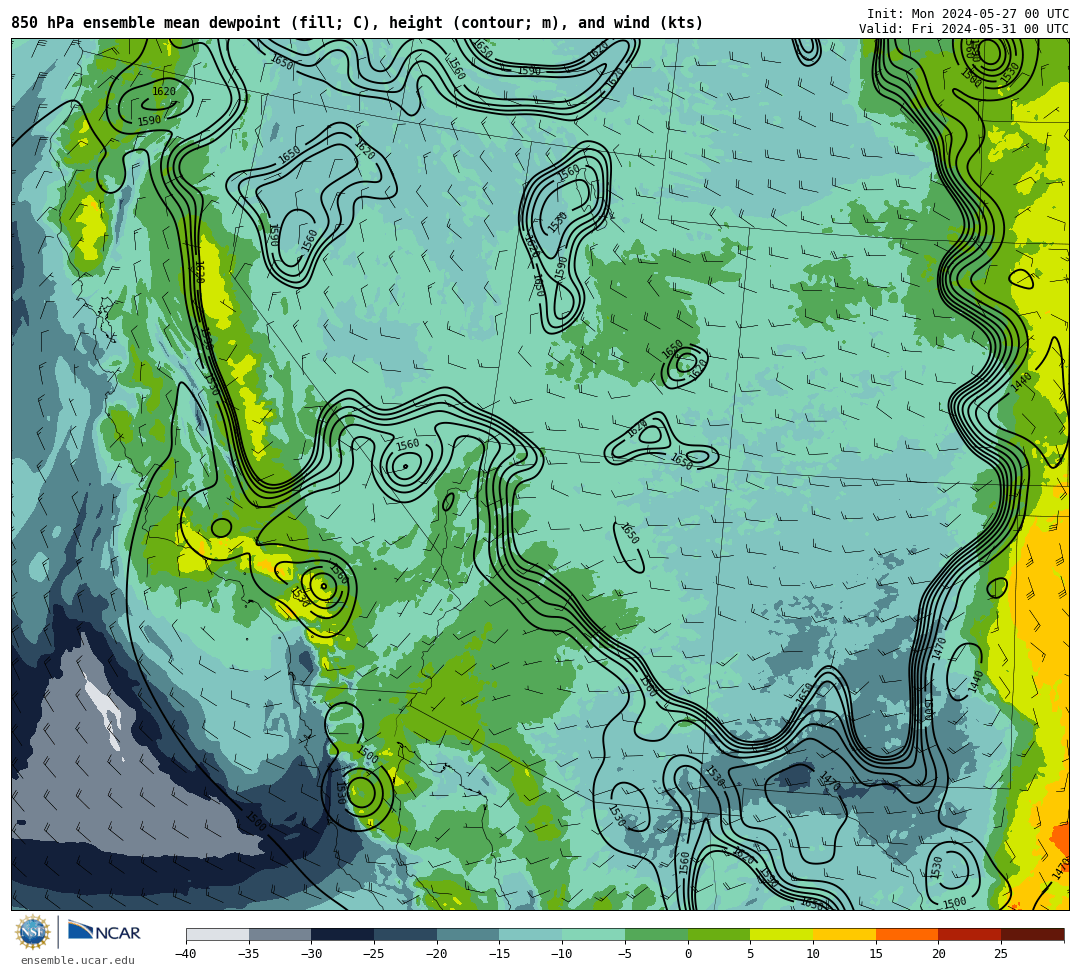Select the slate blue -25 to -20 swatch
Image resolution: width=1080 pixels, height=973 pixels.
coord(406,934)
